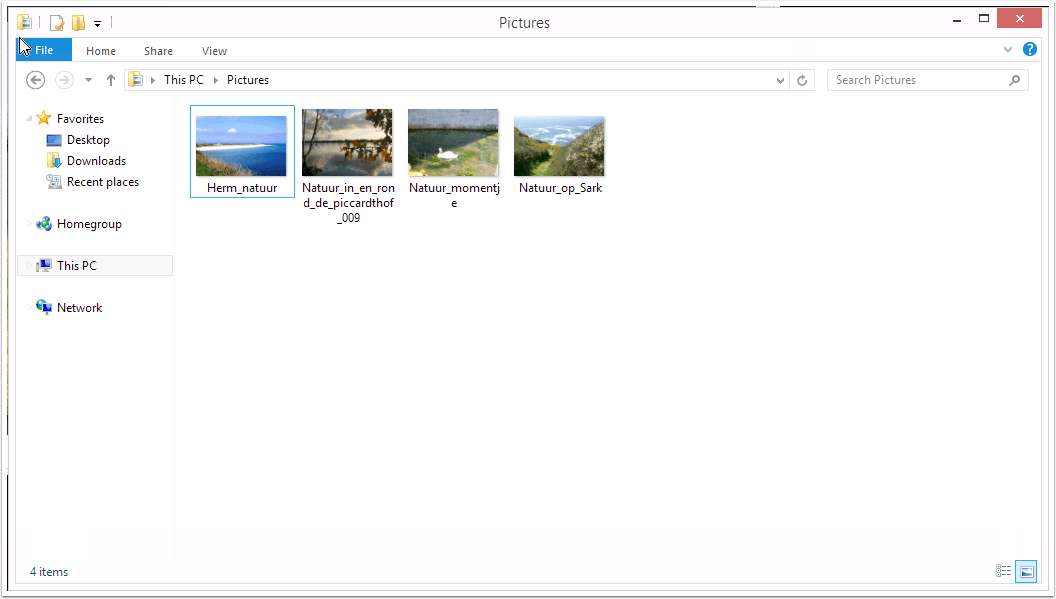Go up one level with the up arrow

[111, 80]
